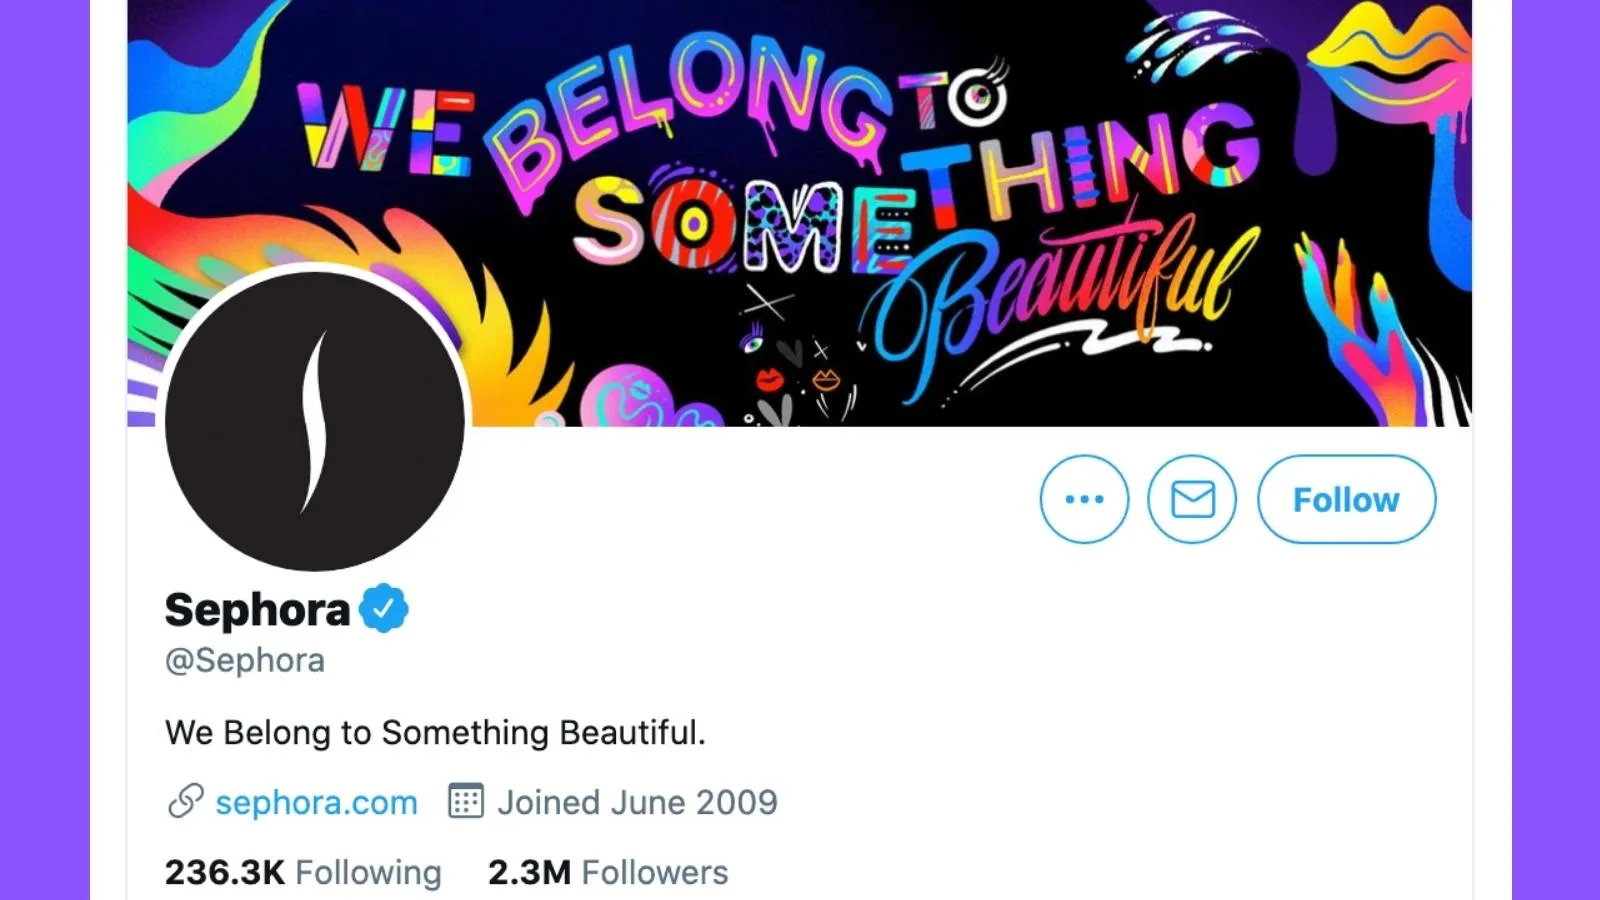Click the chain link icon beside sephora.com
The image size is (1600, 900).
(186, 801)
